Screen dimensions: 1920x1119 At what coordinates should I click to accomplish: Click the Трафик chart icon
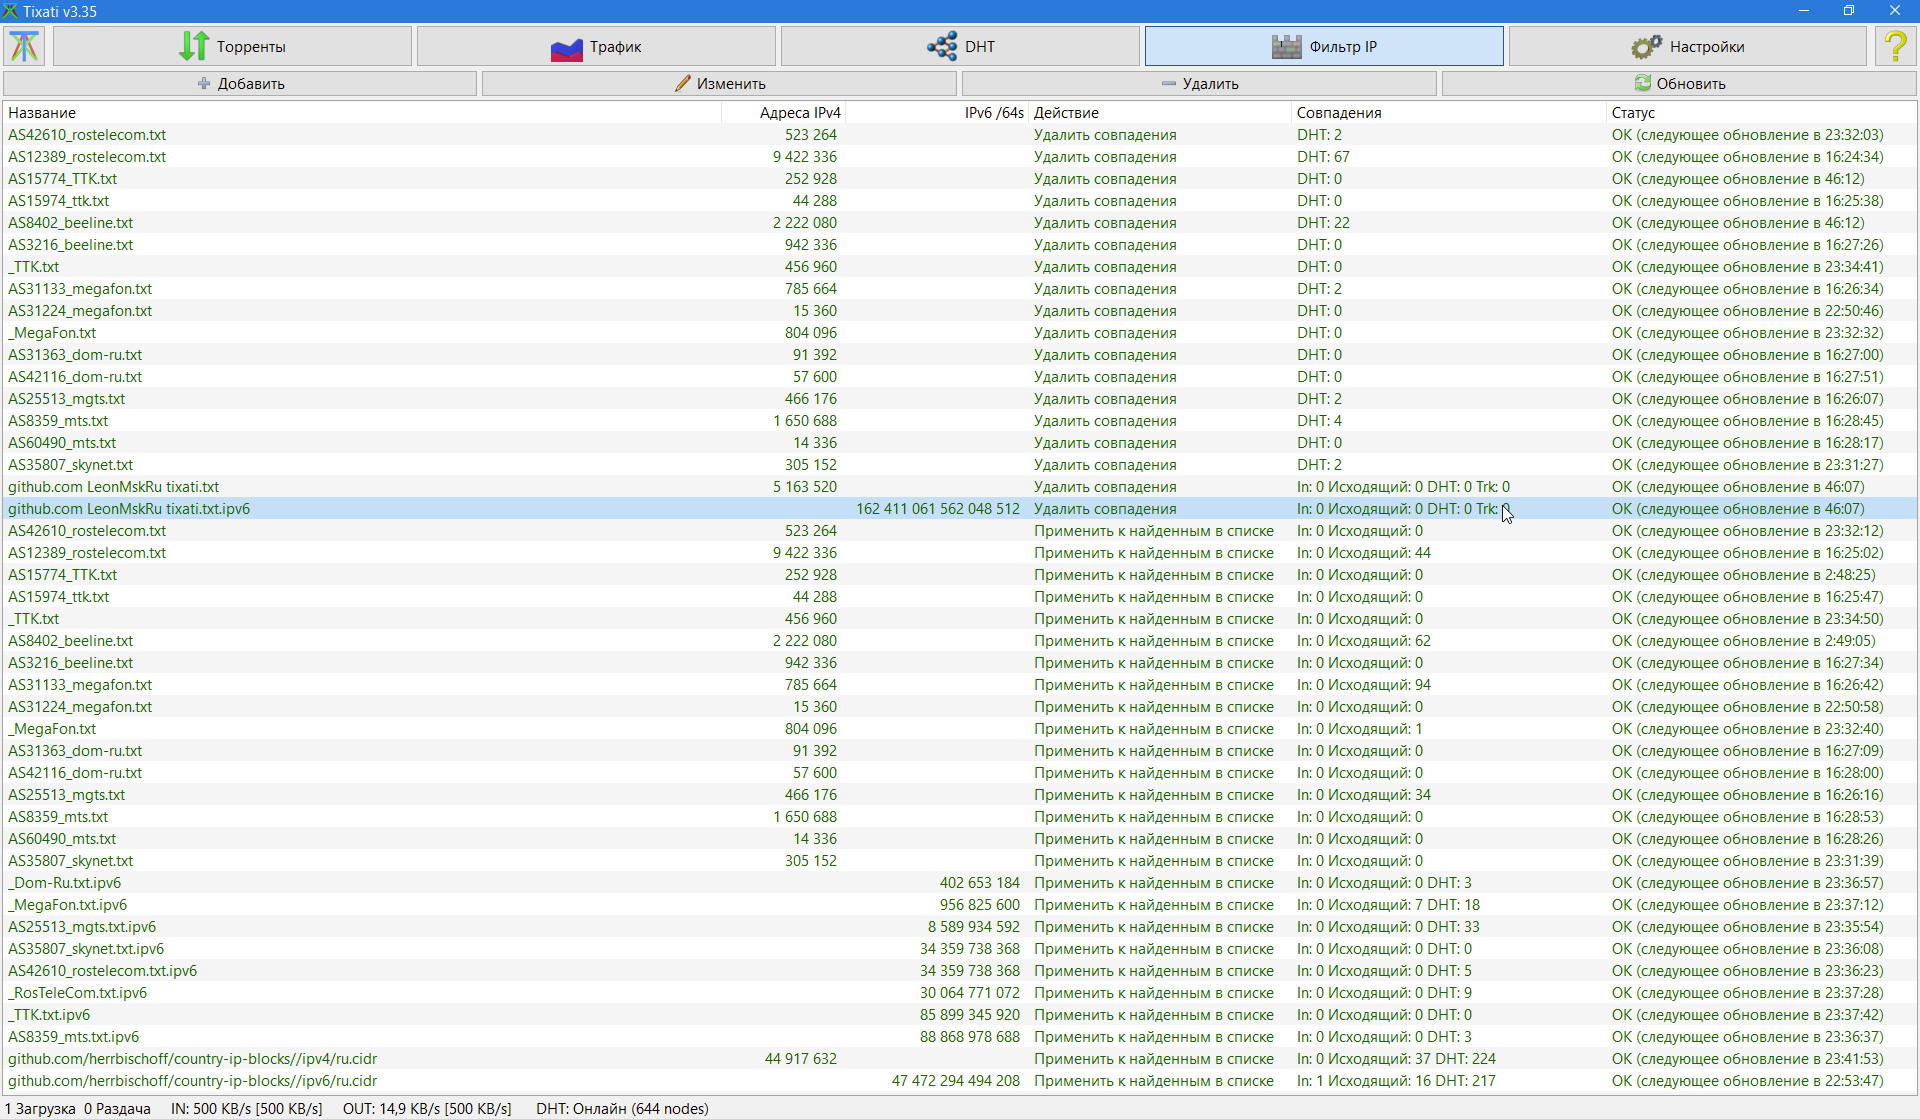tap(566, 47)
